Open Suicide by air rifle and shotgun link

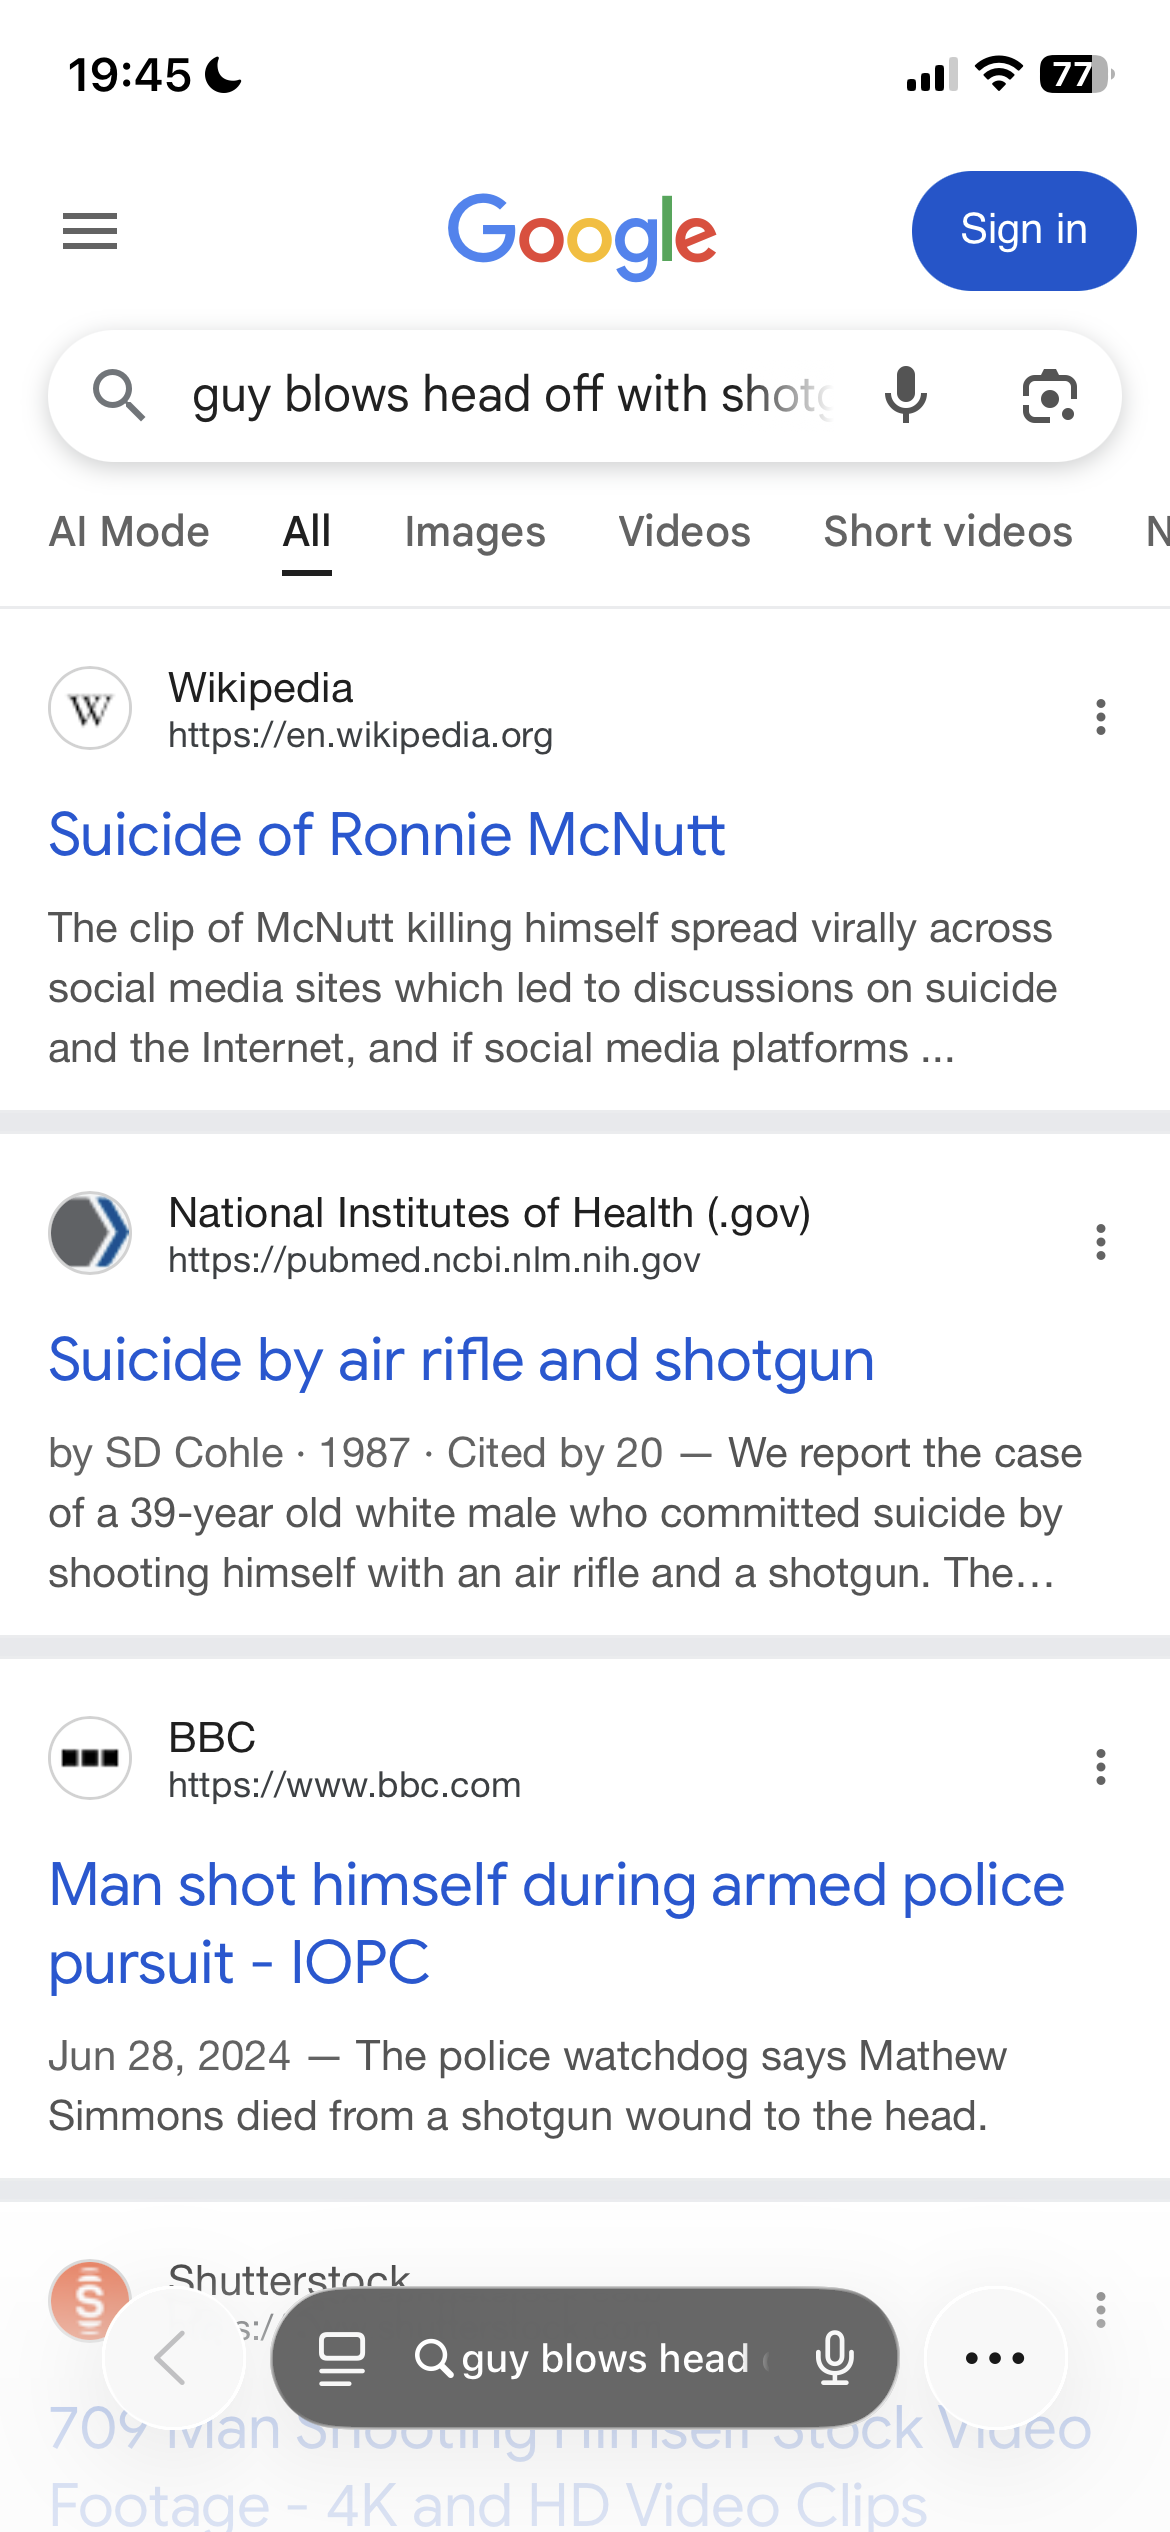461,1360
